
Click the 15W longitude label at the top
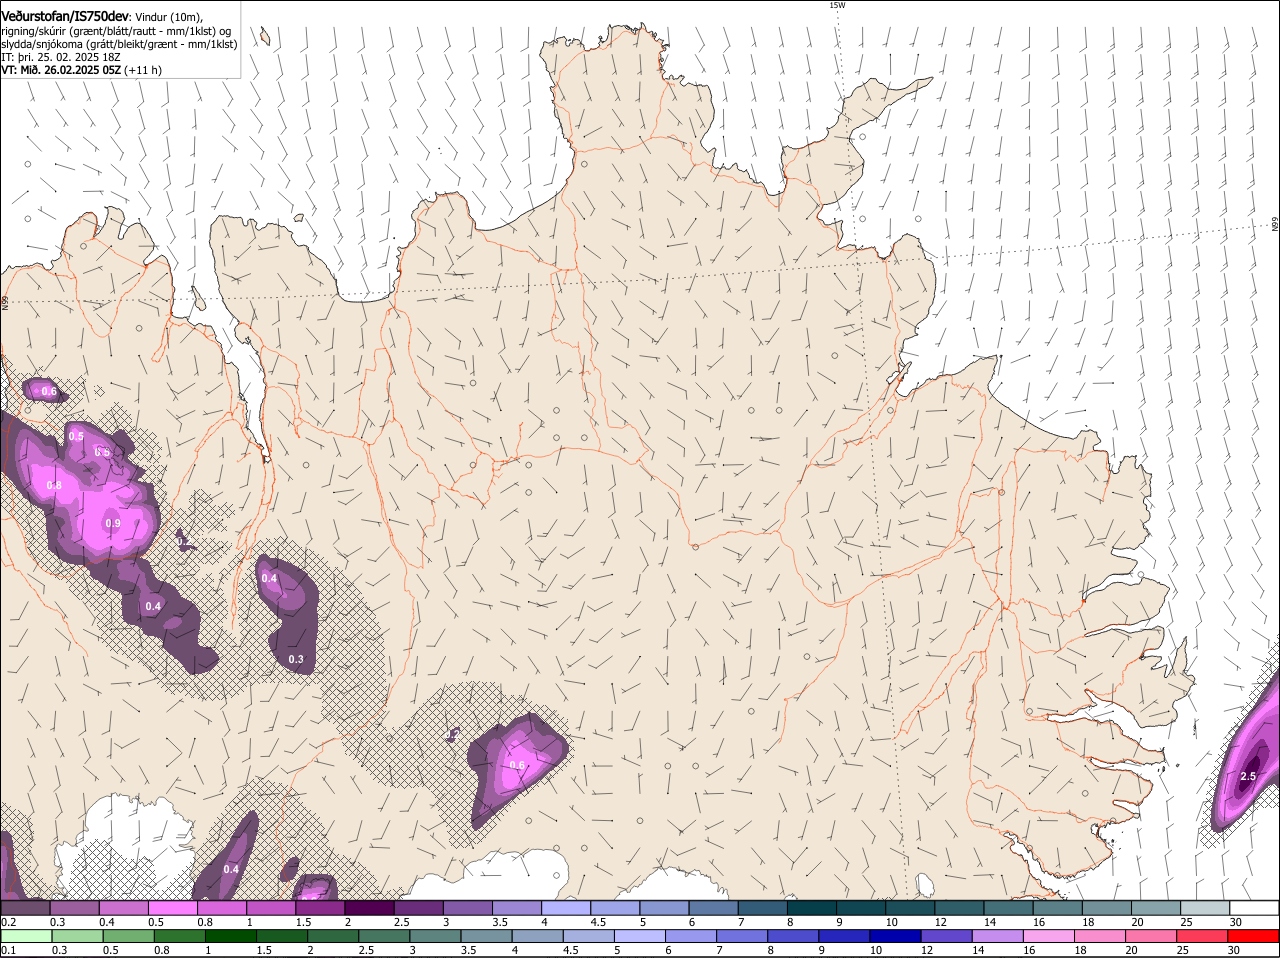[x=837, y=5]
